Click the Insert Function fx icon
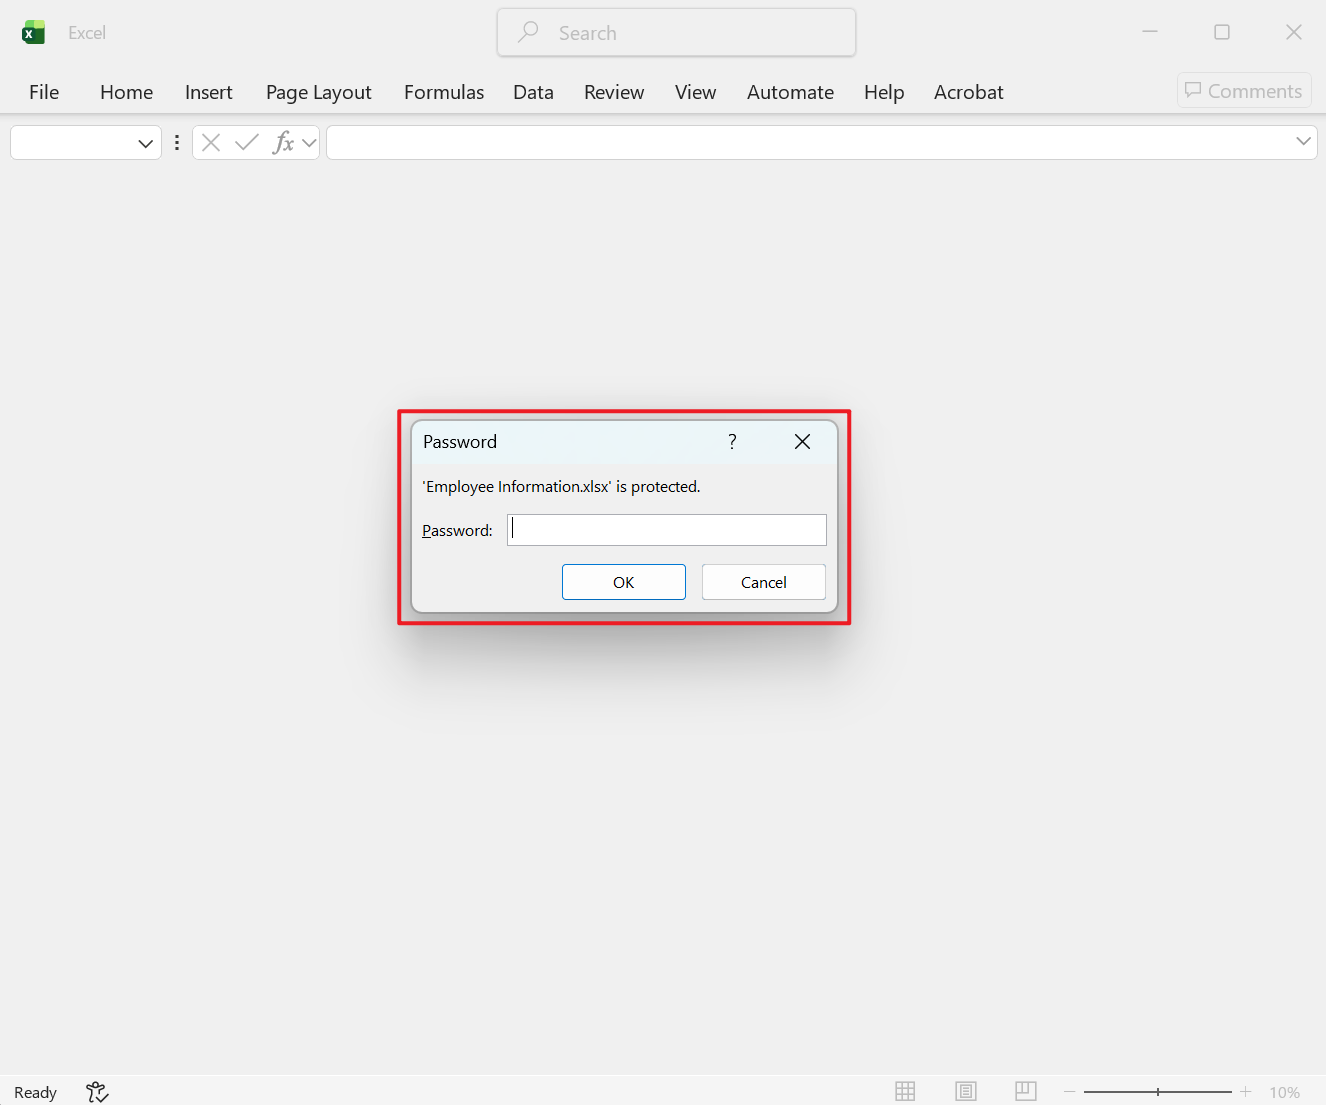Screen dimensions: 1326x1105 coord(283,142)
